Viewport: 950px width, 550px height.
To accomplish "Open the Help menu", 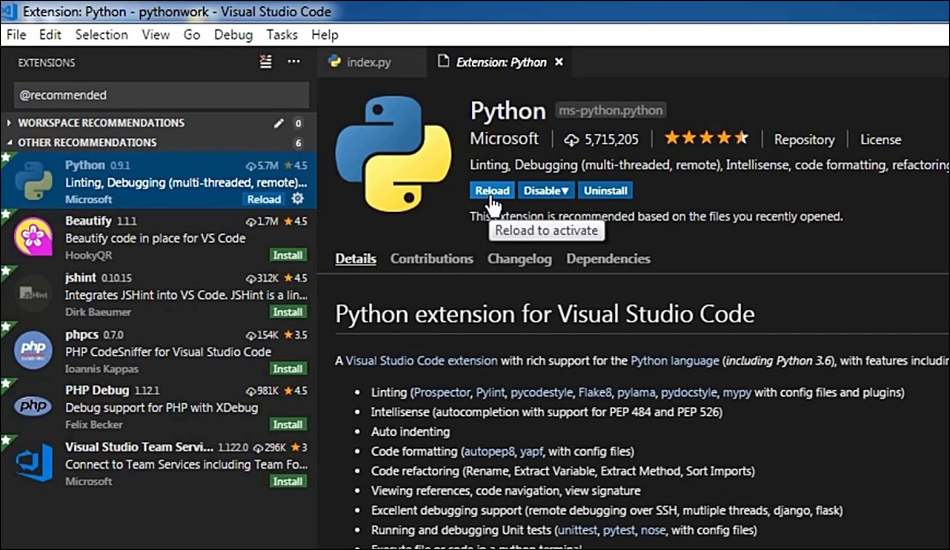I will (325, 35).
